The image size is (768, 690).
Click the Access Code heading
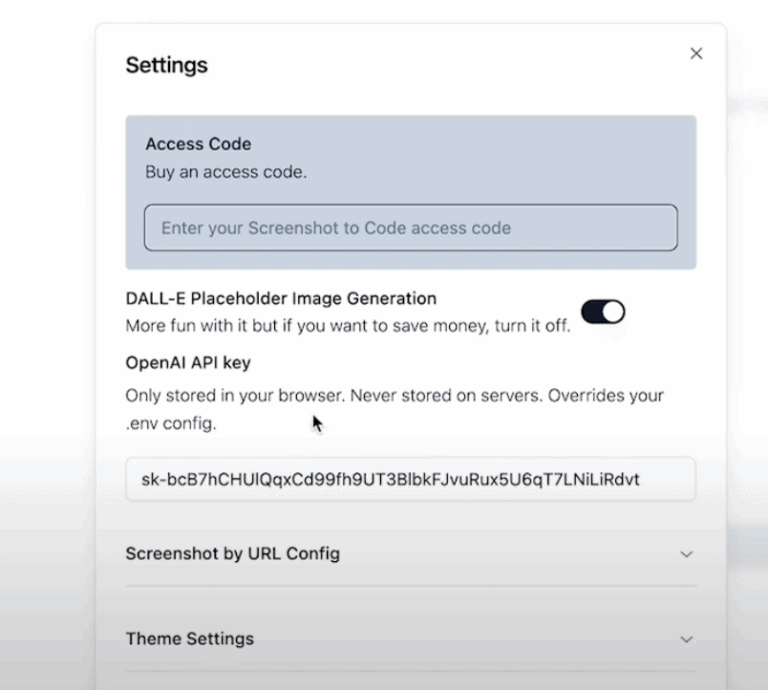(198, 144)
